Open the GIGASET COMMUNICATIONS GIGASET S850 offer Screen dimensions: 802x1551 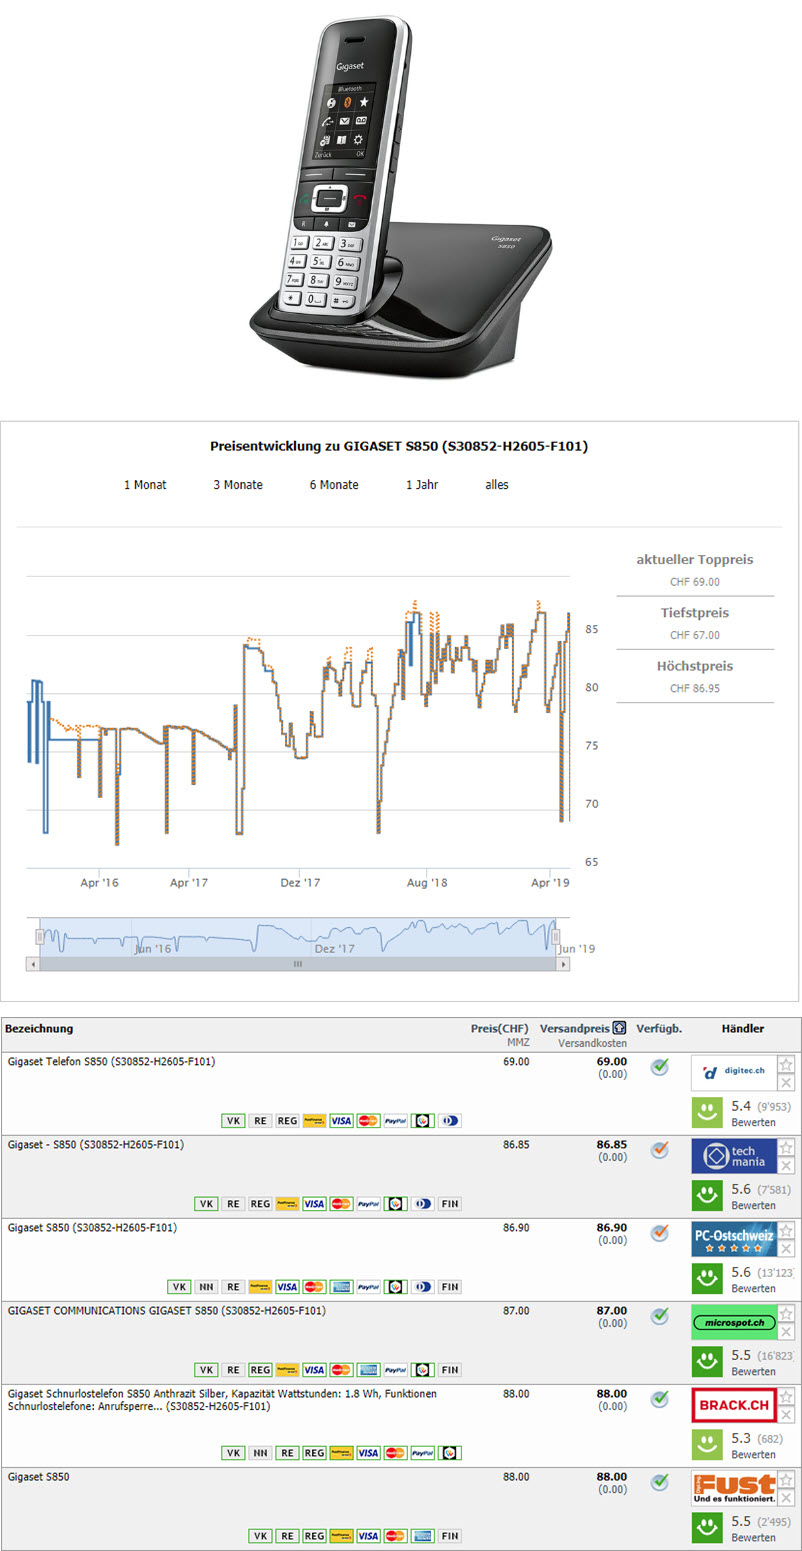(x=166, y=1310)
